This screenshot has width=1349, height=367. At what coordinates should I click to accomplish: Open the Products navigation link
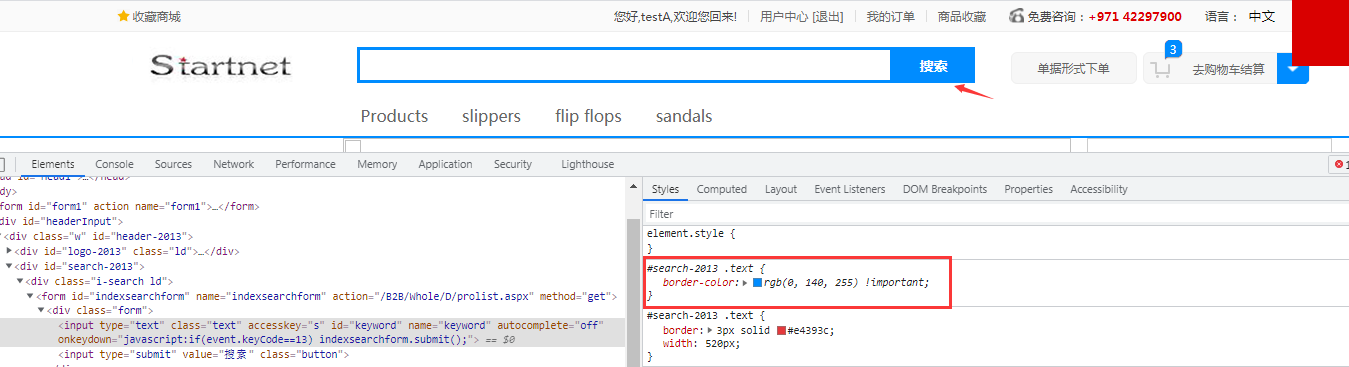click(394, 116)
